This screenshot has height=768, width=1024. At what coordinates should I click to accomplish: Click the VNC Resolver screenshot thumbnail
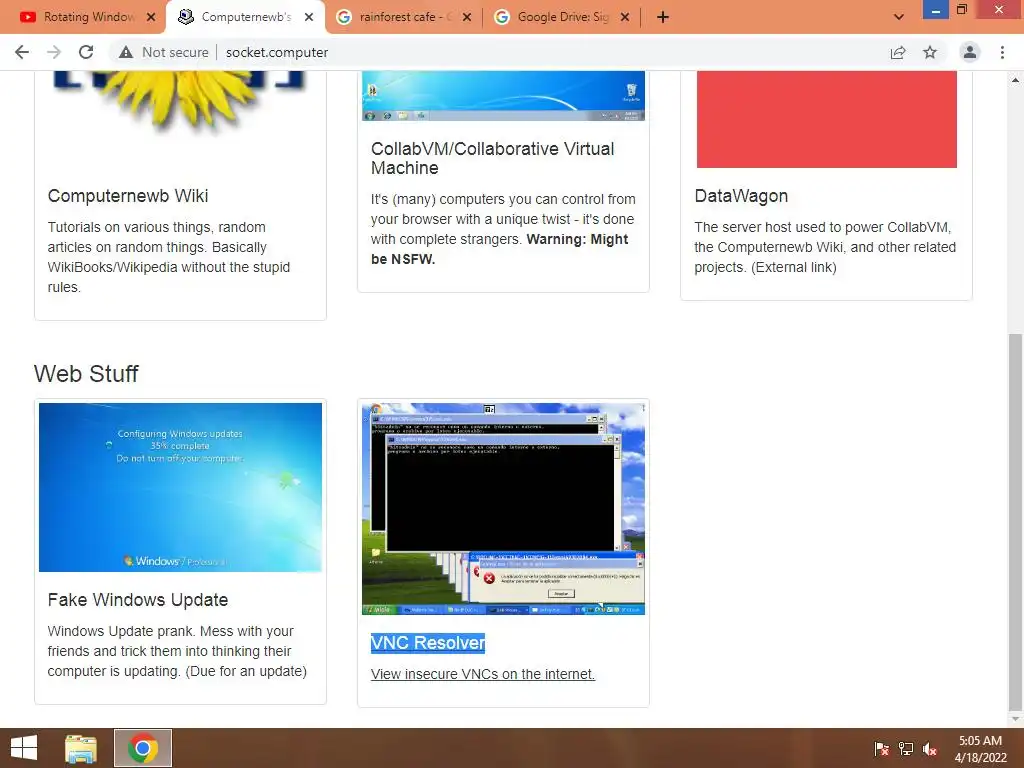tap(504, 509)
